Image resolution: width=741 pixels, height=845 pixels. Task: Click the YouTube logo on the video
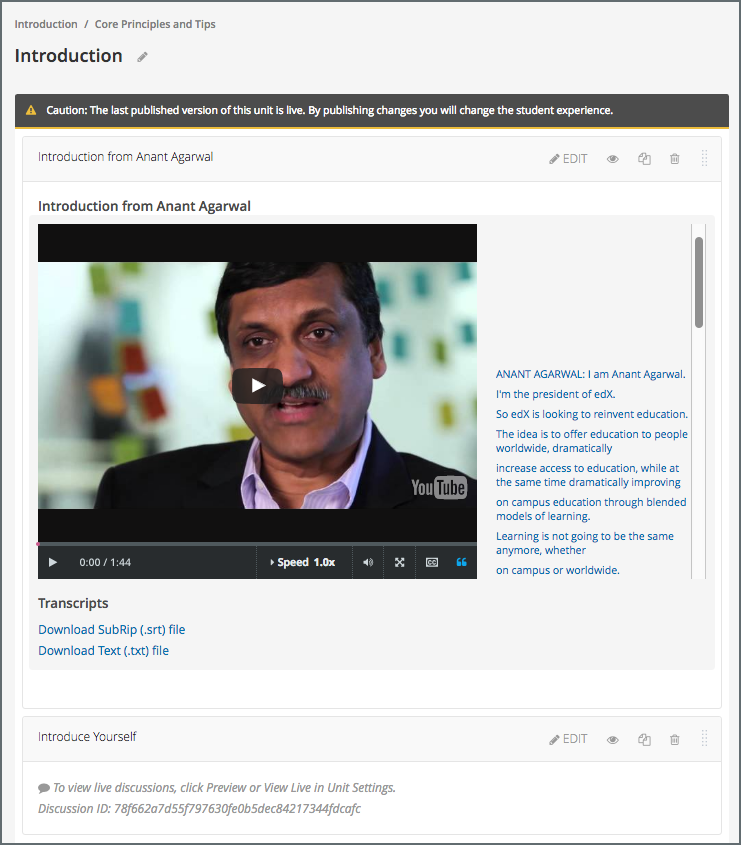439,488
